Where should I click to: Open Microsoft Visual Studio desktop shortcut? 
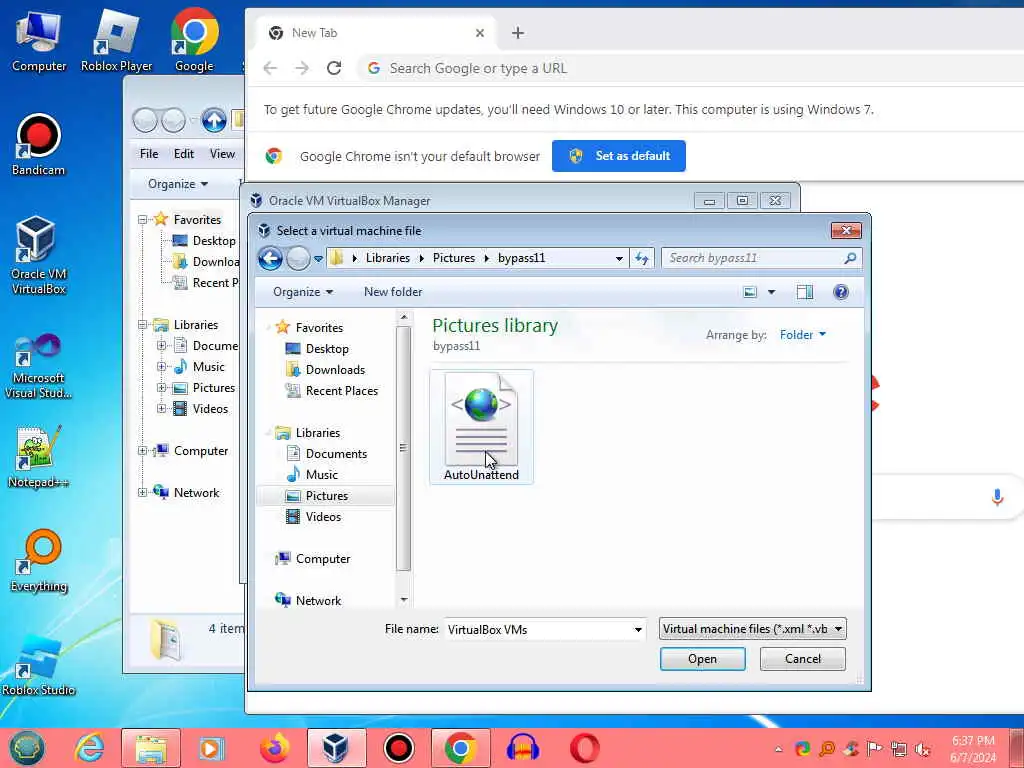tap(39, 366)
